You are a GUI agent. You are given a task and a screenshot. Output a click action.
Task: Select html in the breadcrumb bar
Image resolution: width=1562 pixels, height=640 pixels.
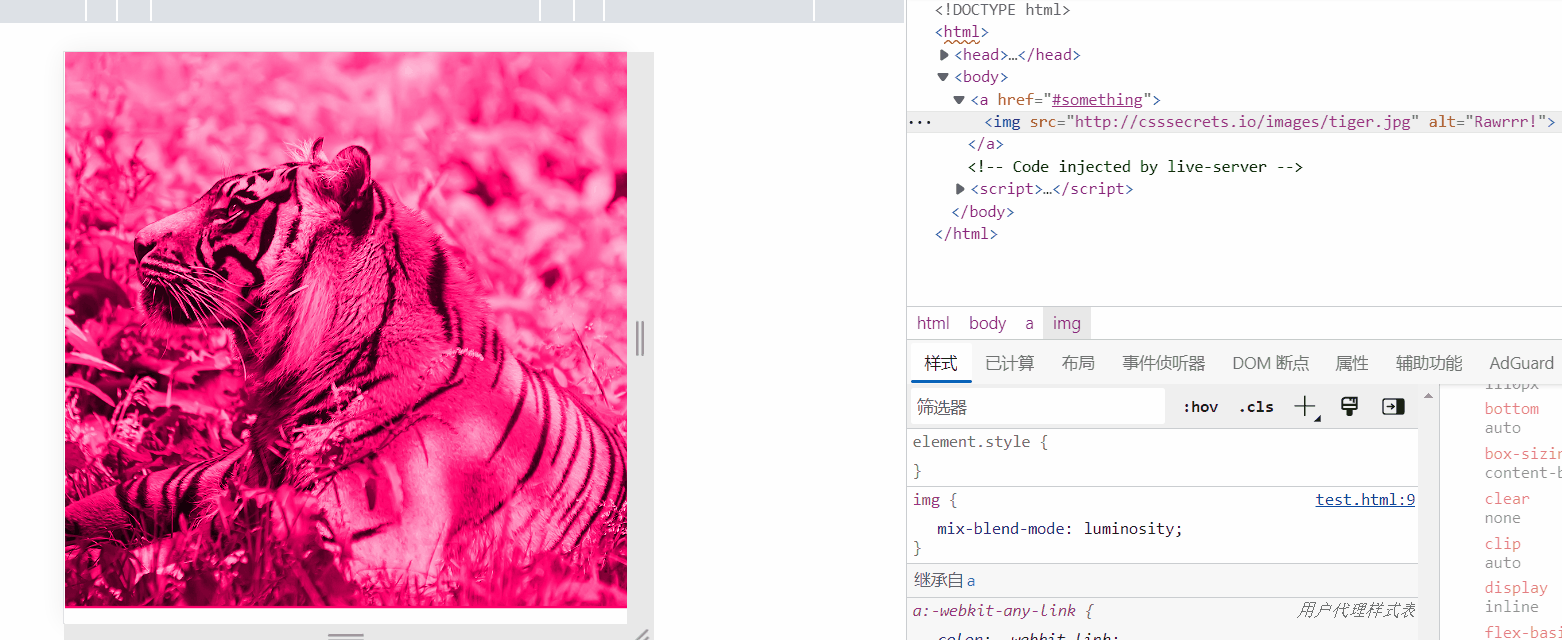coord(933,323)
